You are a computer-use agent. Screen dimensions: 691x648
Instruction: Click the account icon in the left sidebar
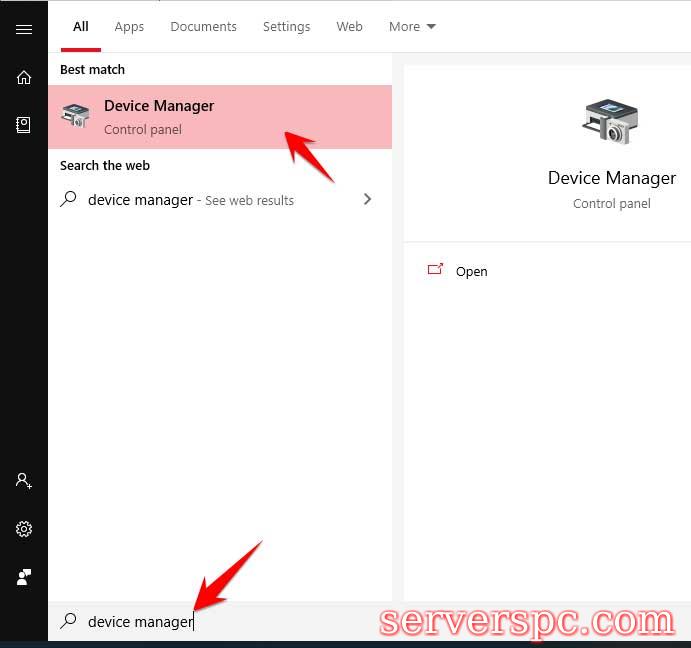[24, 481]
